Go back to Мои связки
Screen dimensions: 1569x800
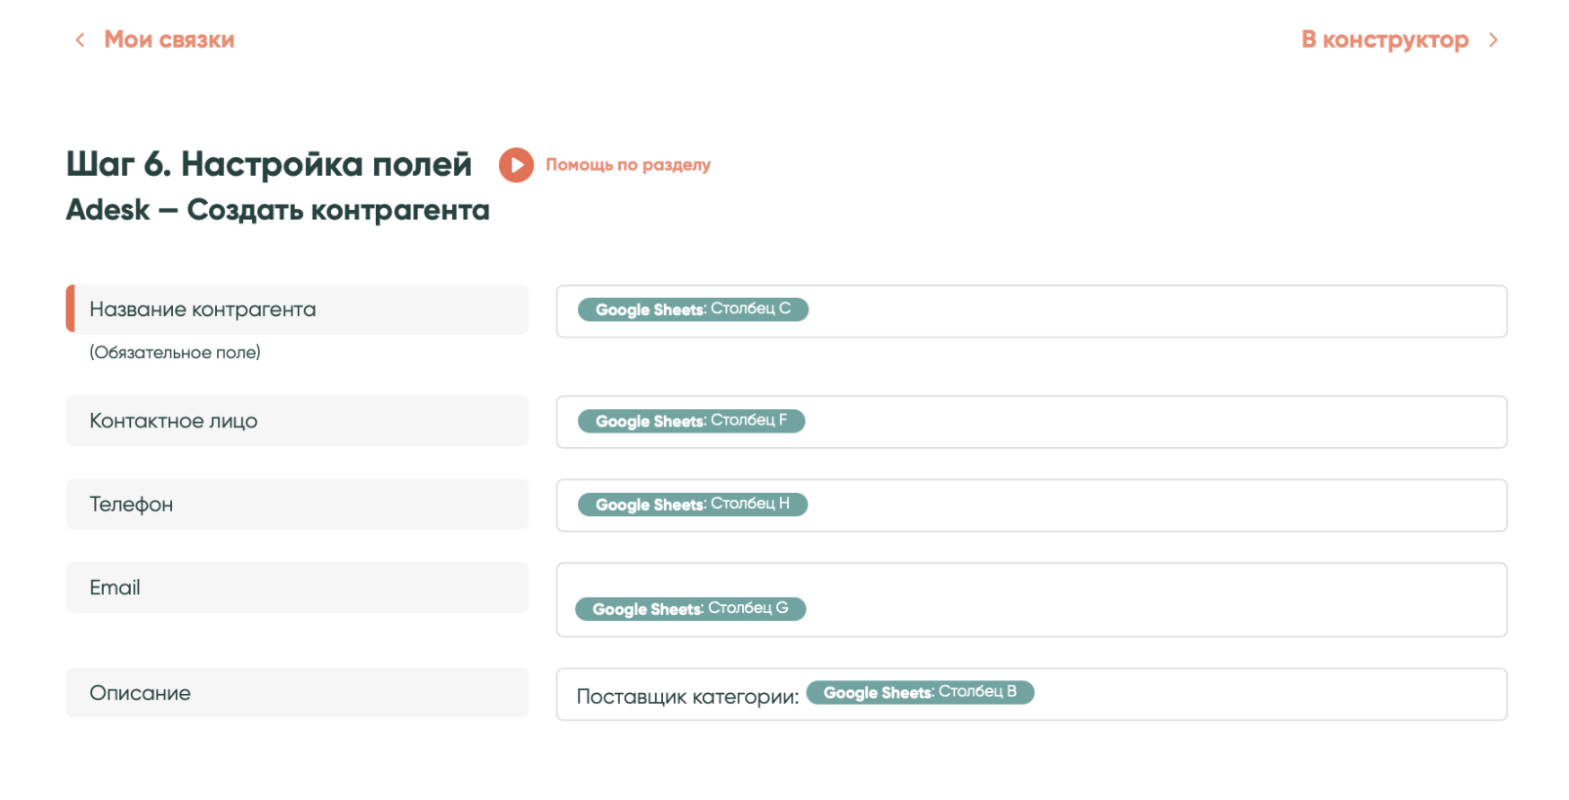(x=169, y=40)
